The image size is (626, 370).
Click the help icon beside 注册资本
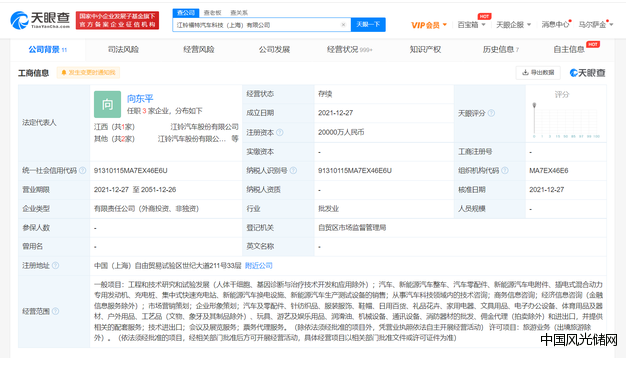coord(280,132)
